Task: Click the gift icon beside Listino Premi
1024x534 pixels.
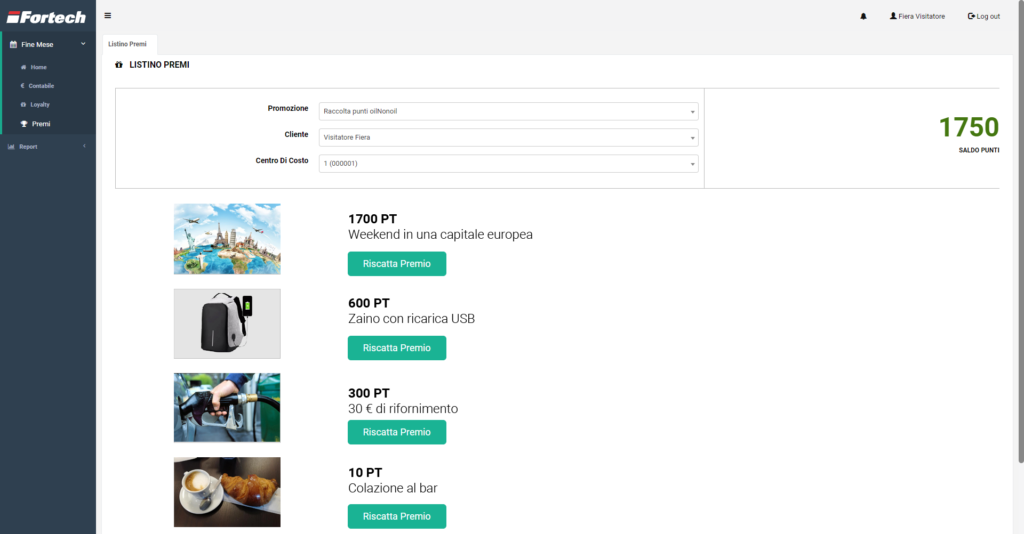Action: 119,65
